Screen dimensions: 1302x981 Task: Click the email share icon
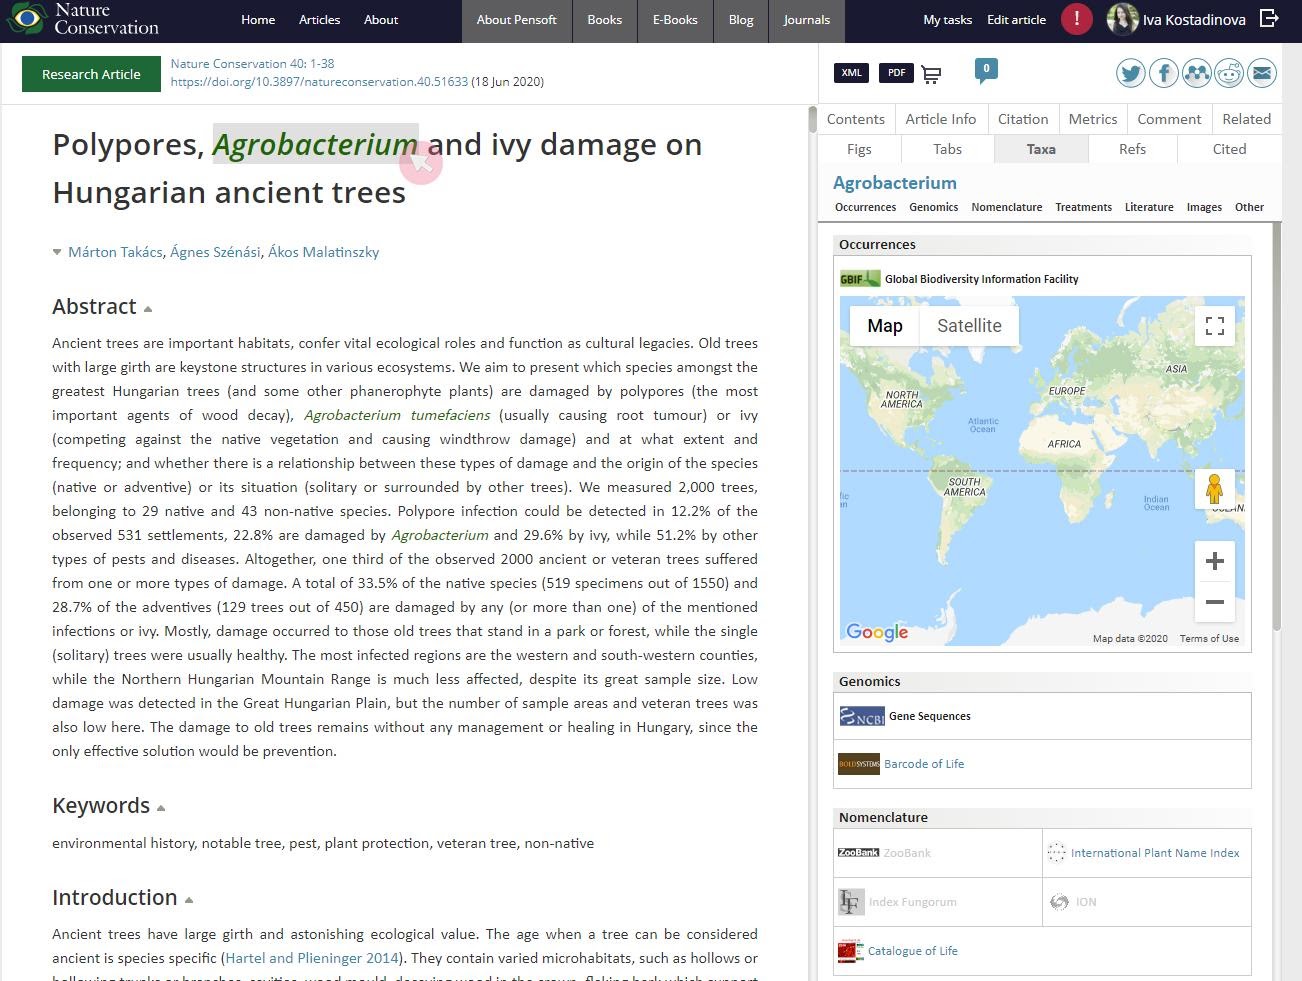coord(1262,73)
